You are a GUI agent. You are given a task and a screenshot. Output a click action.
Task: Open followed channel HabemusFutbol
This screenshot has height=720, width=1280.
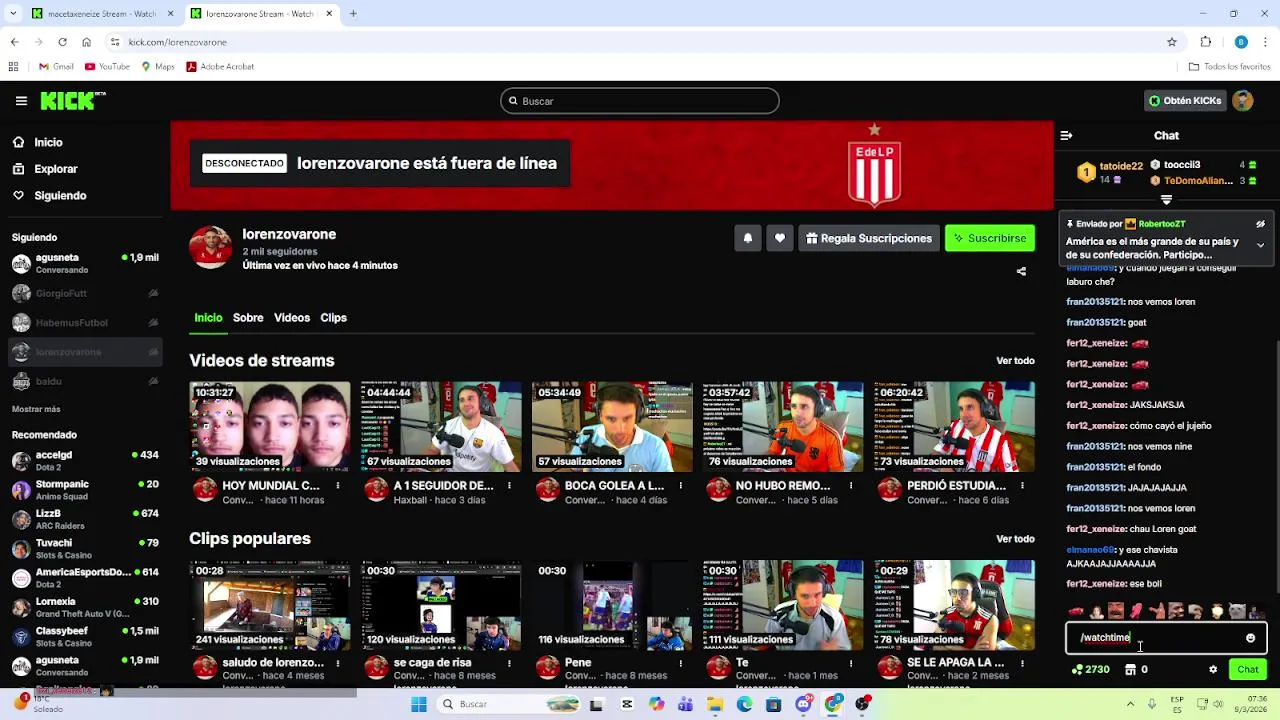point(85,323)
